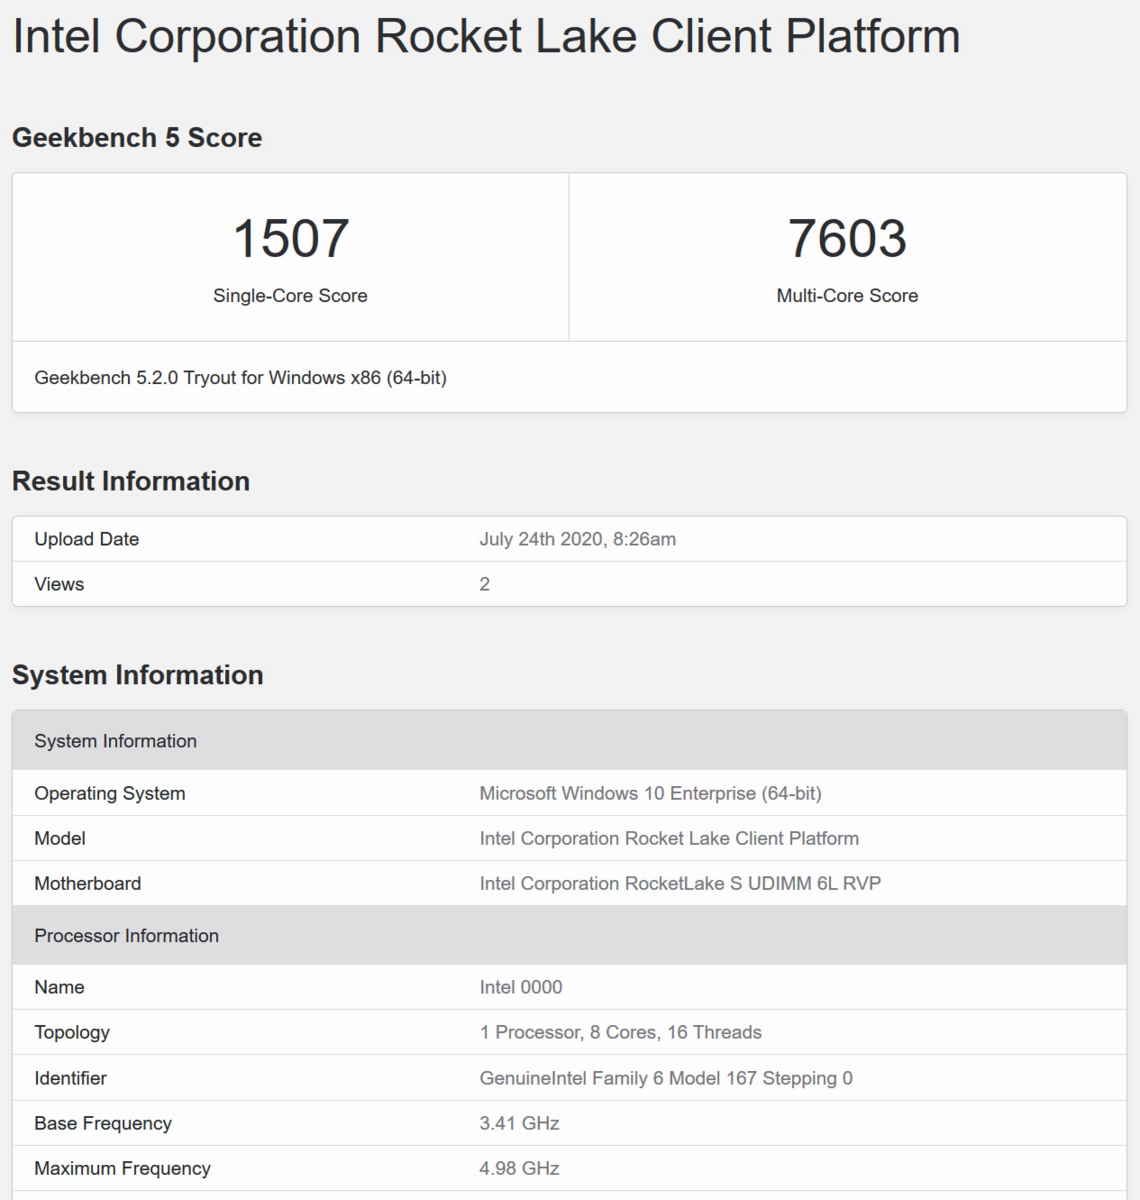Select the 4.98 GHz maximum frequency value
Viewport: 1140px width, 1200px height.
(519, 1168)
